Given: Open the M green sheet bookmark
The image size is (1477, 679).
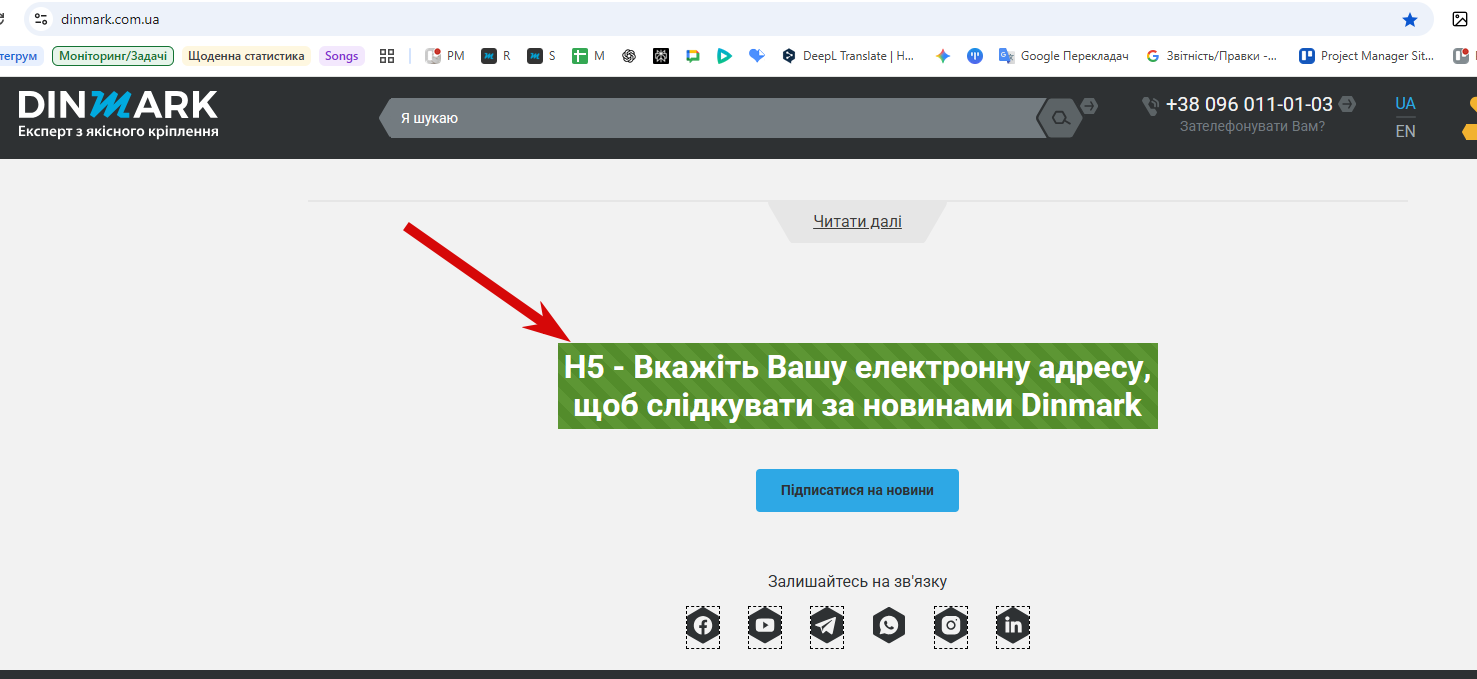Looking at the screenshot, I should click(x=589, y=56).
